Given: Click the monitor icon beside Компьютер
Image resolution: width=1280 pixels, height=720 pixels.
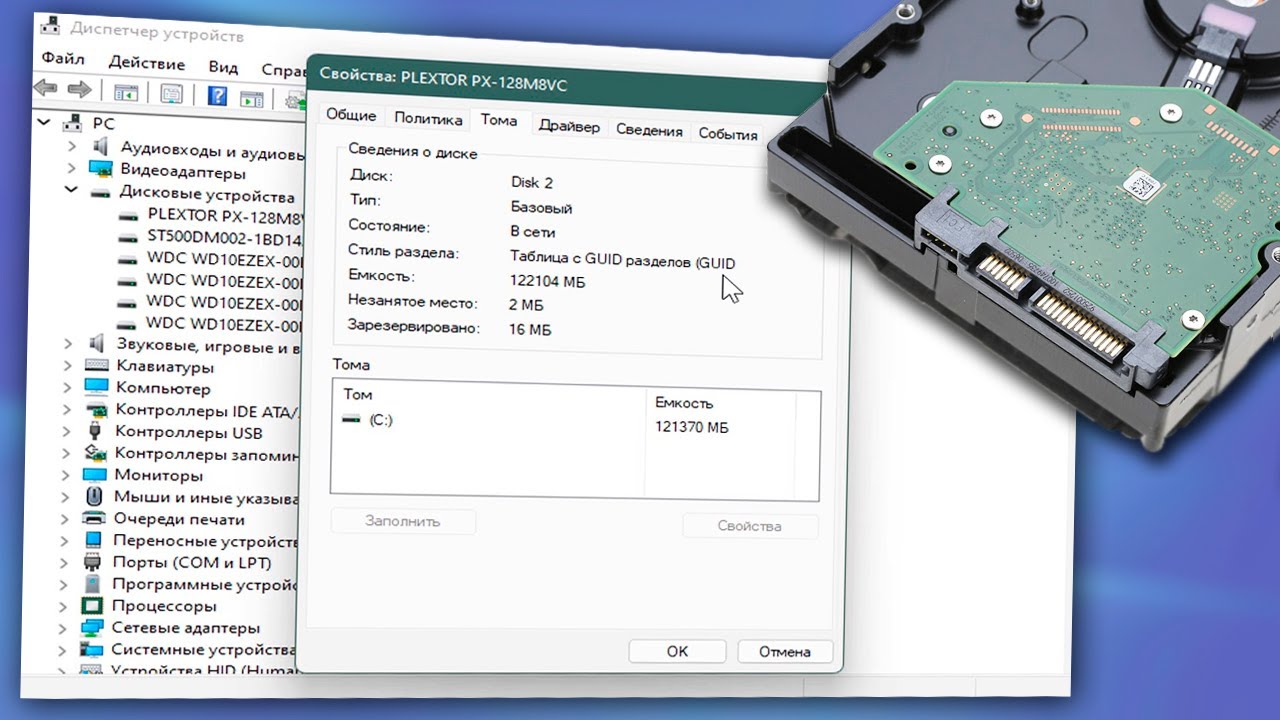Looking at the screenshot, I should coord(96,387).
